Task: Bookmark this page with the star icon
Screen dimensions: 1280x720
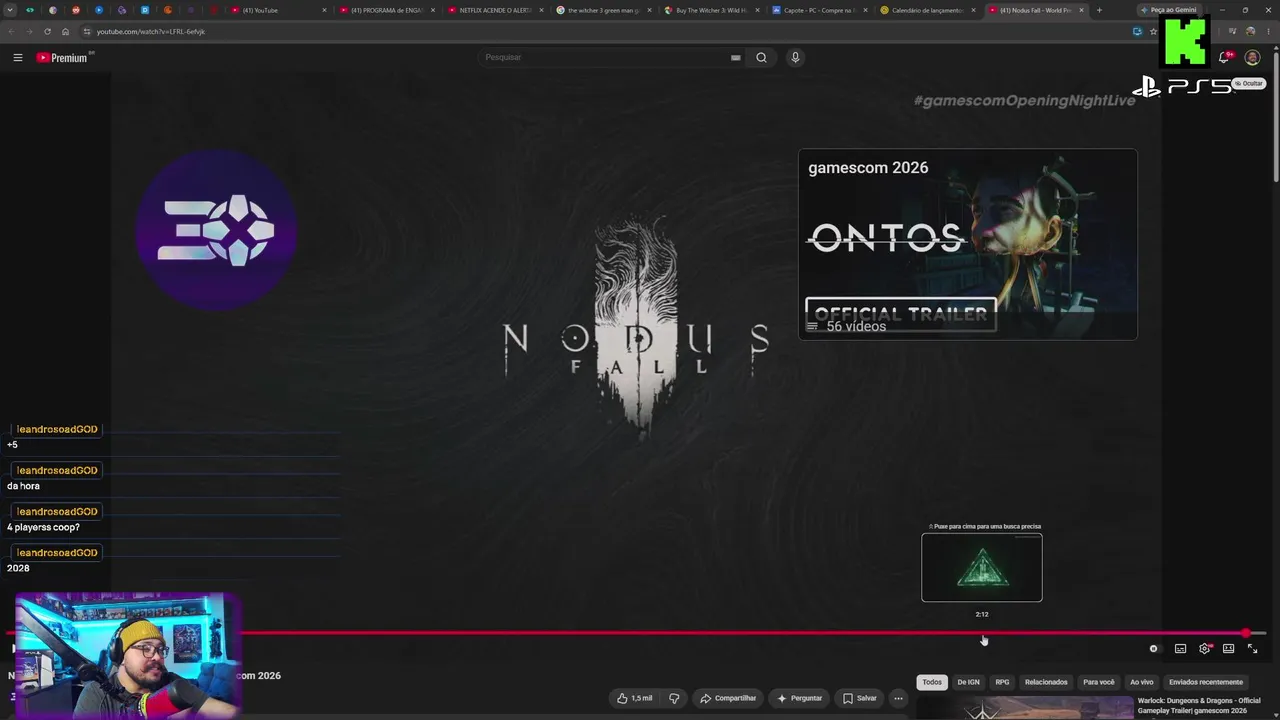Action: [x=1153, y=31]
